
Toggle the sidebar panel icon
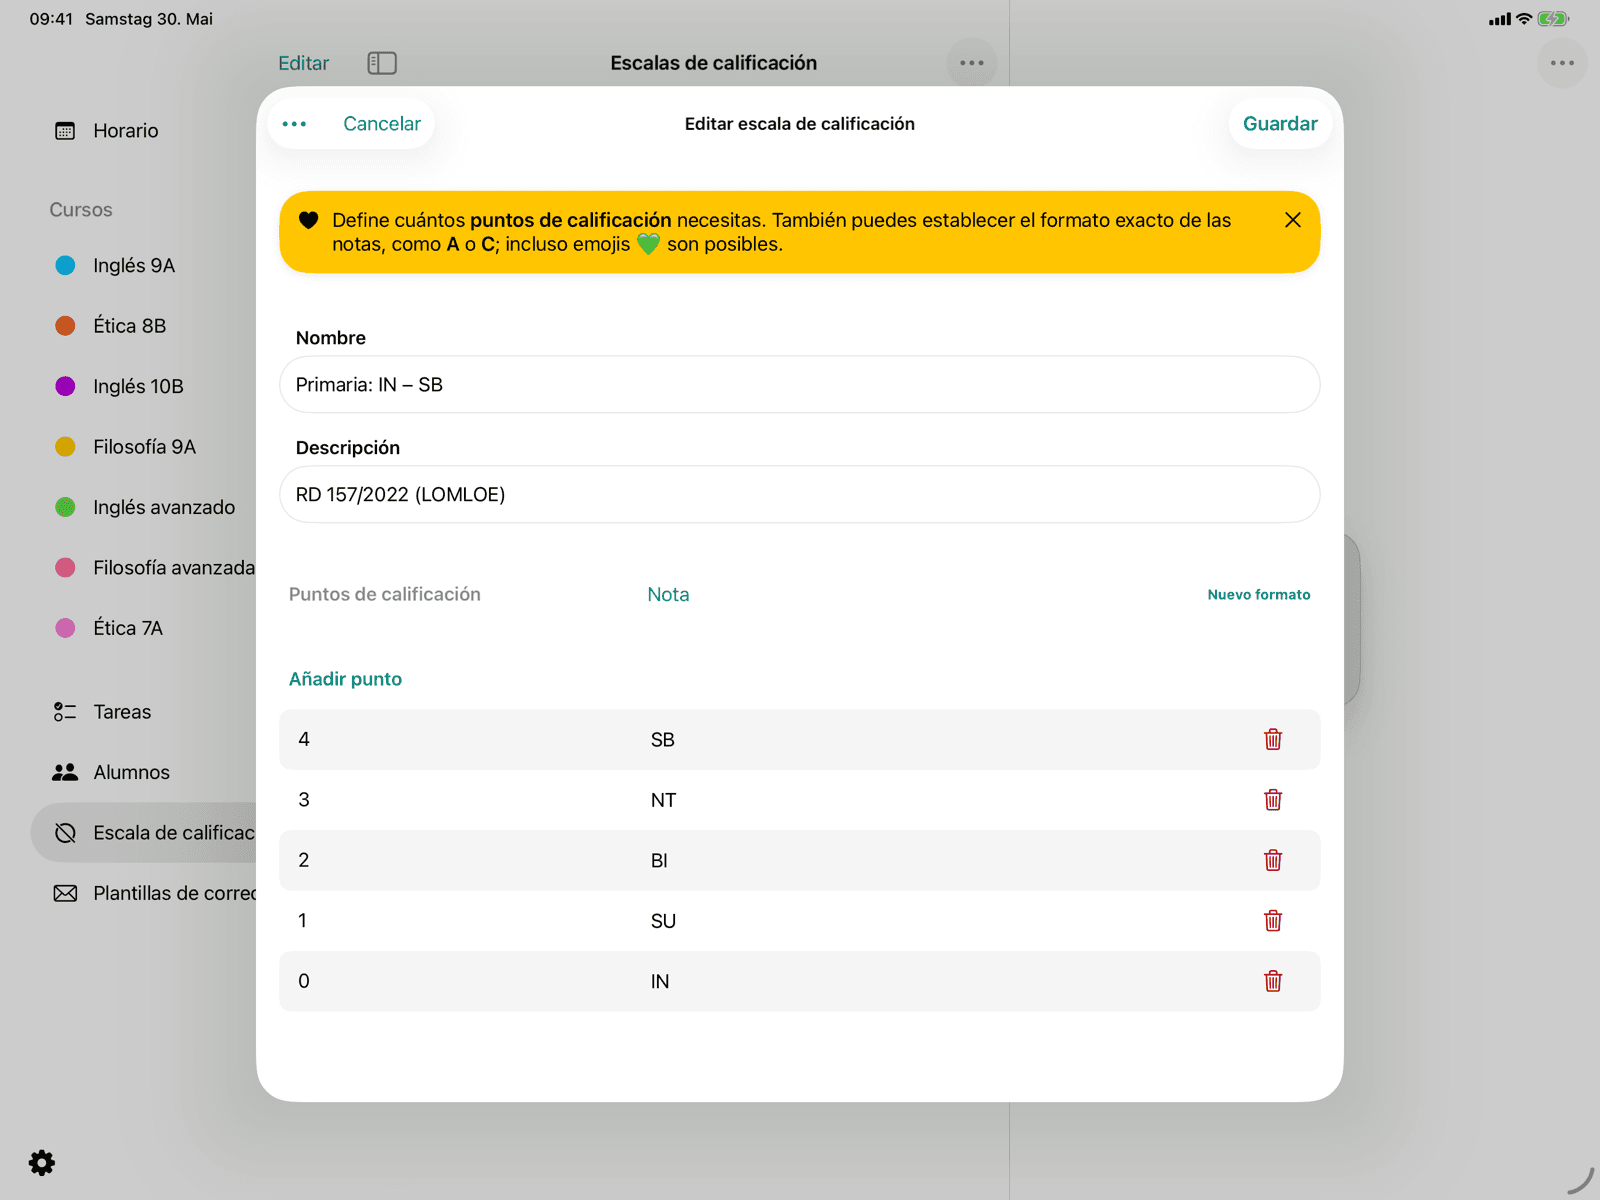[x=382, y=63]
